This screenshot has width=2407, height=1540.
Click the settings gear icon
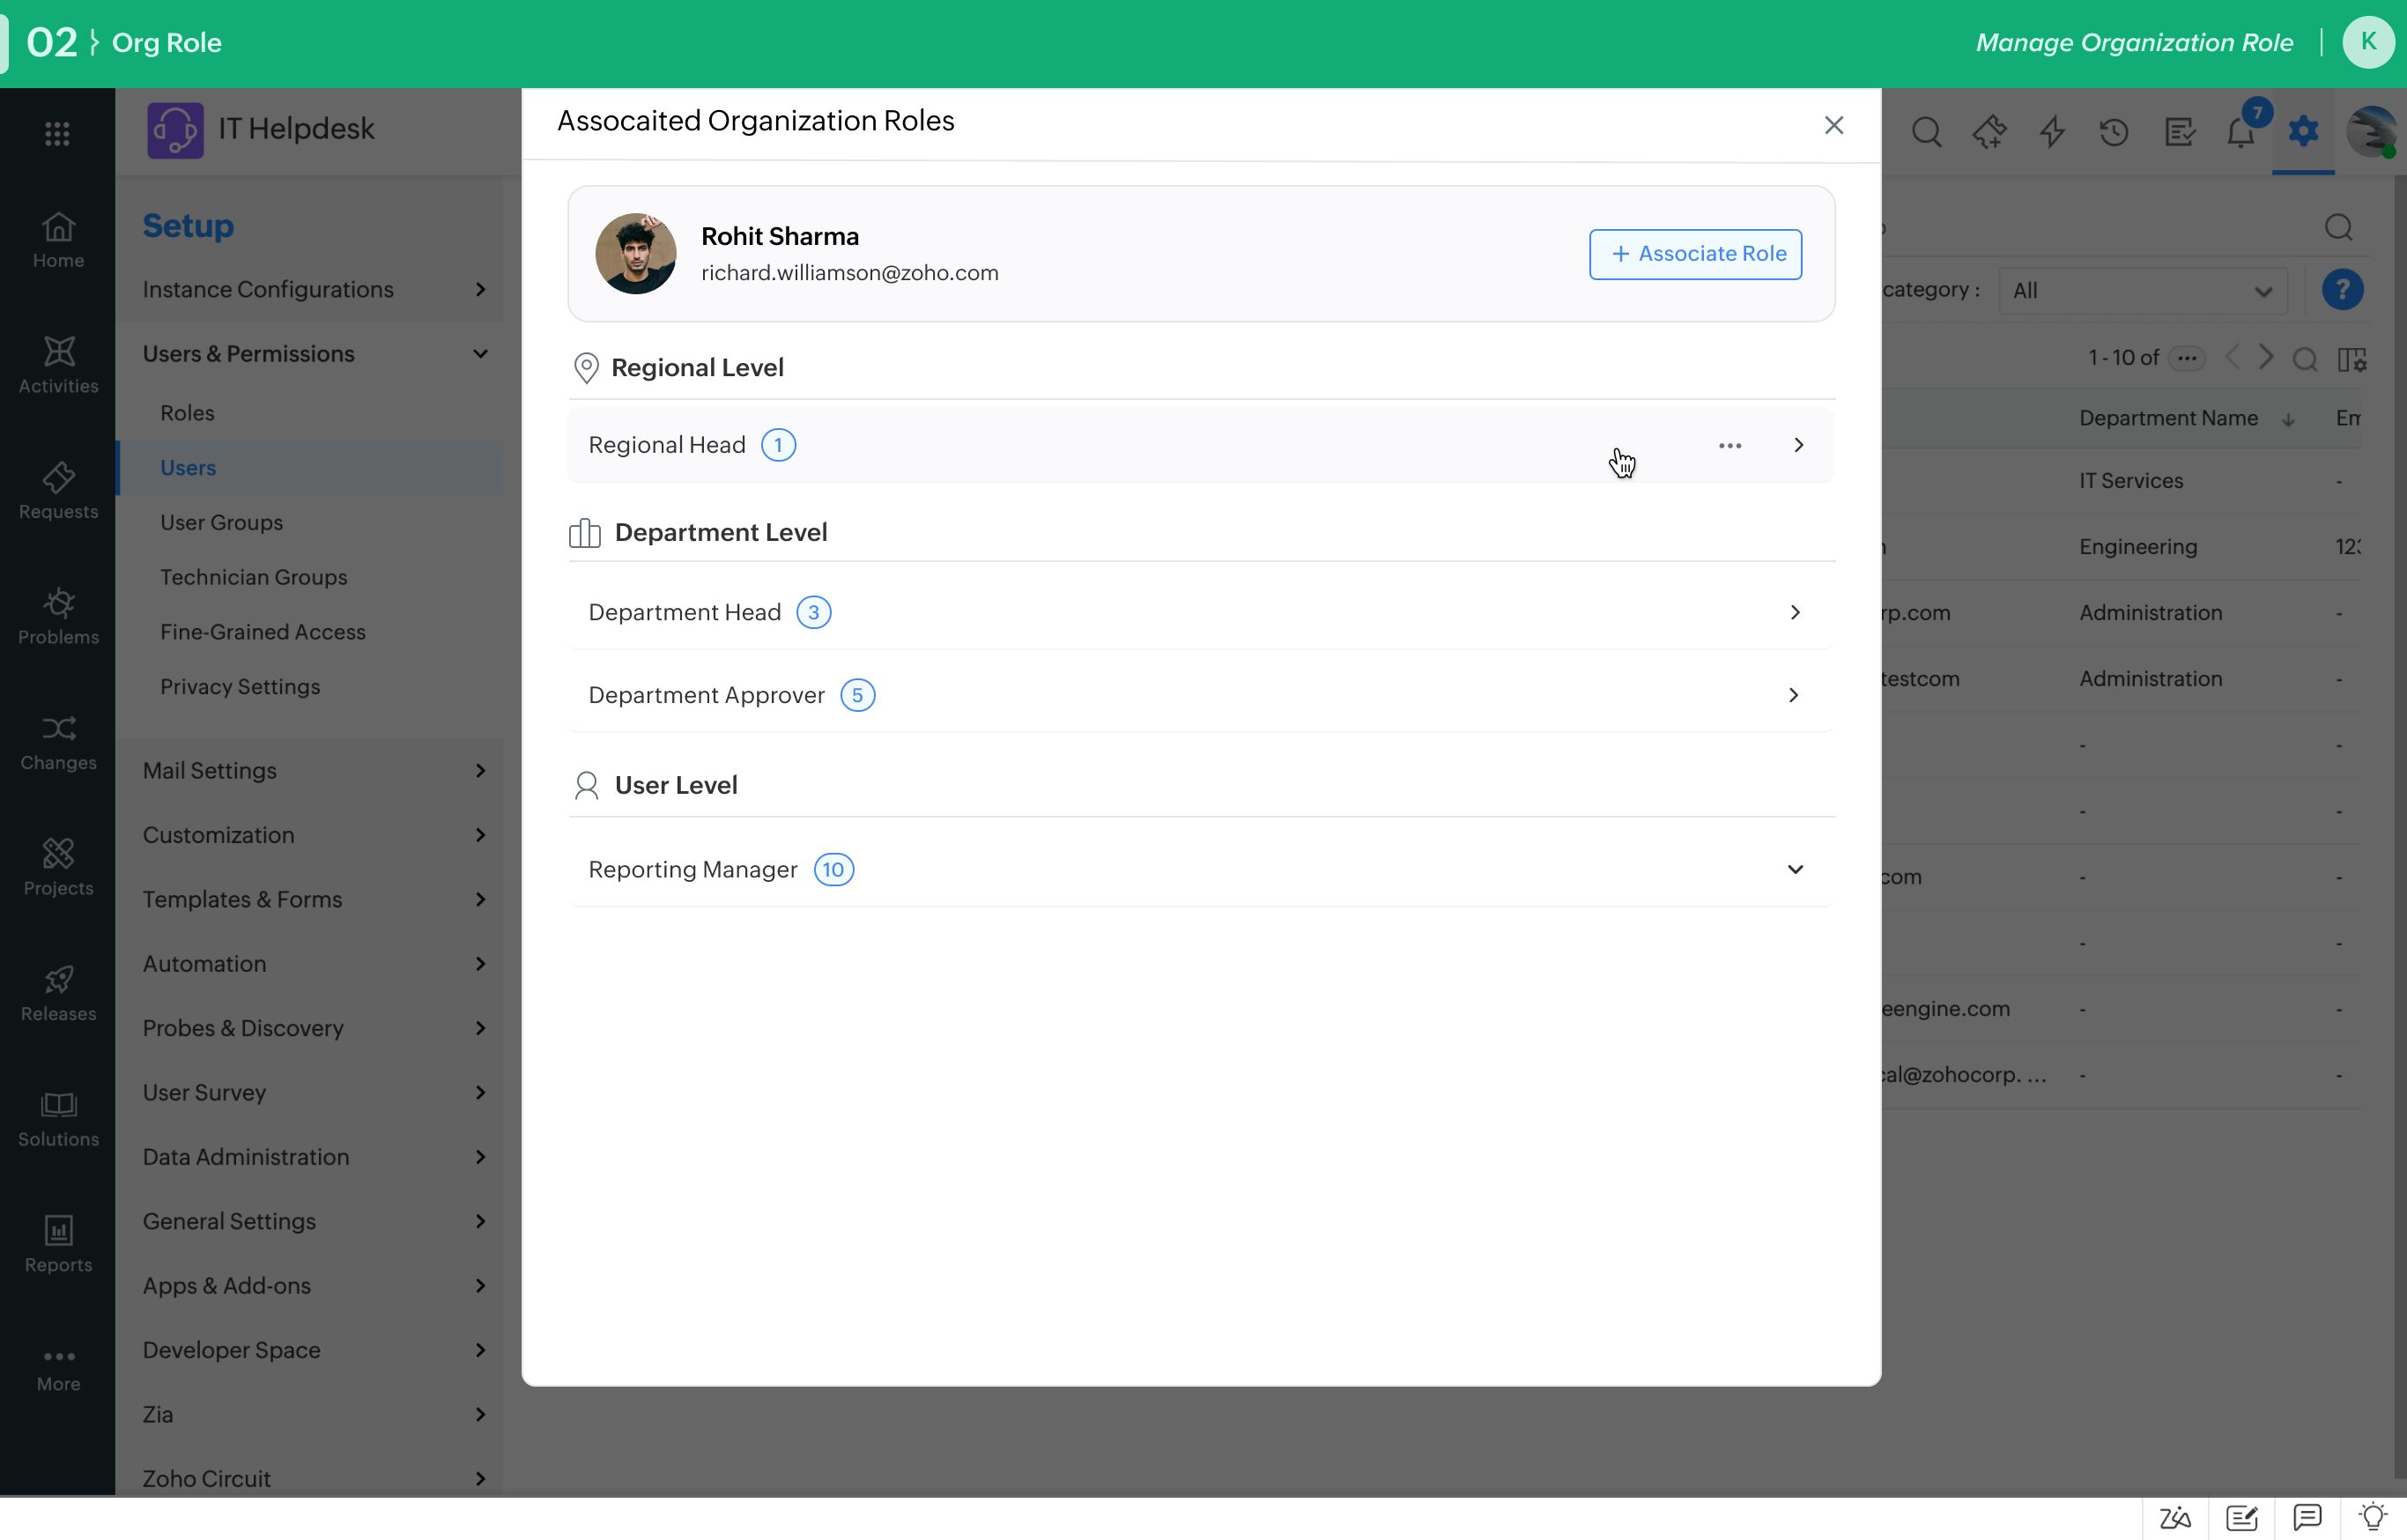click(2303, 131)
